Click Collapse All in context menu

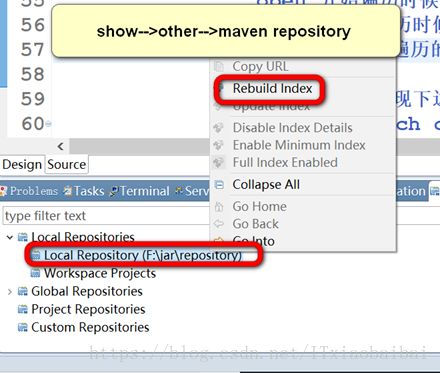(x=266, y=184)
